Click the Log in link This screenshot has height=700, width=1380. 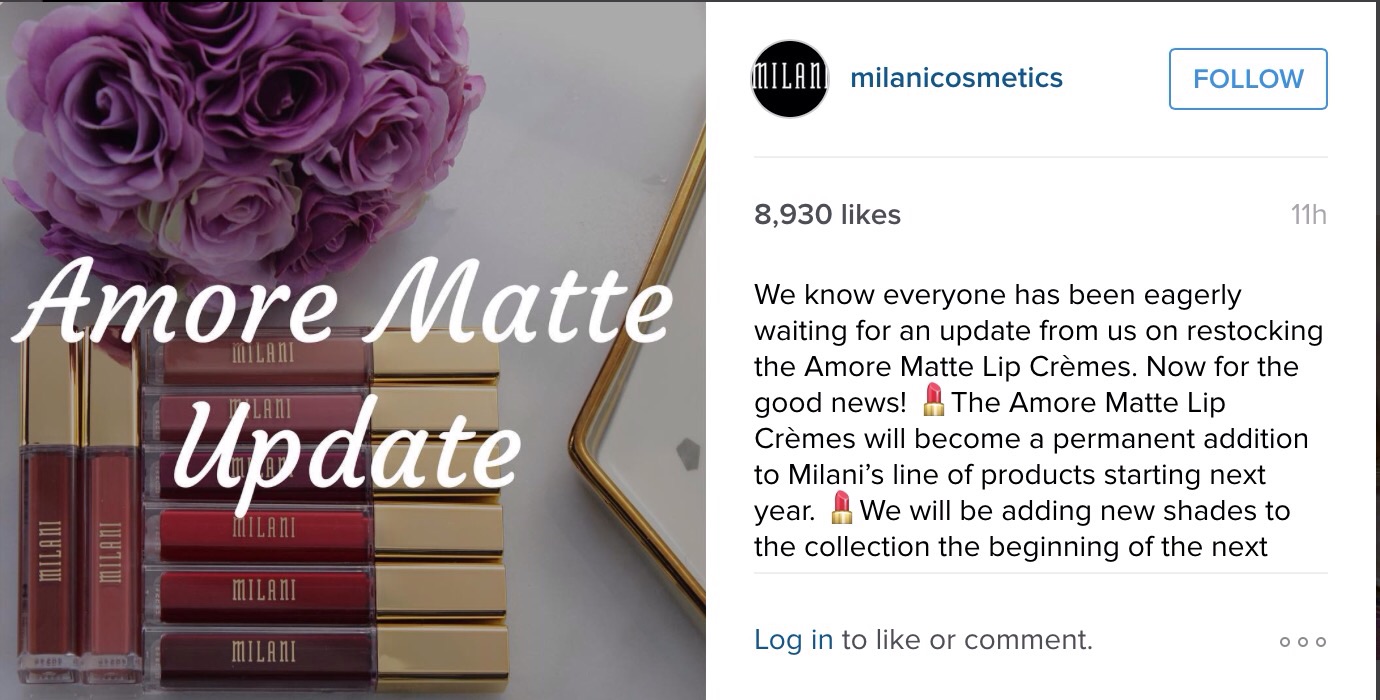coord(793,639)
